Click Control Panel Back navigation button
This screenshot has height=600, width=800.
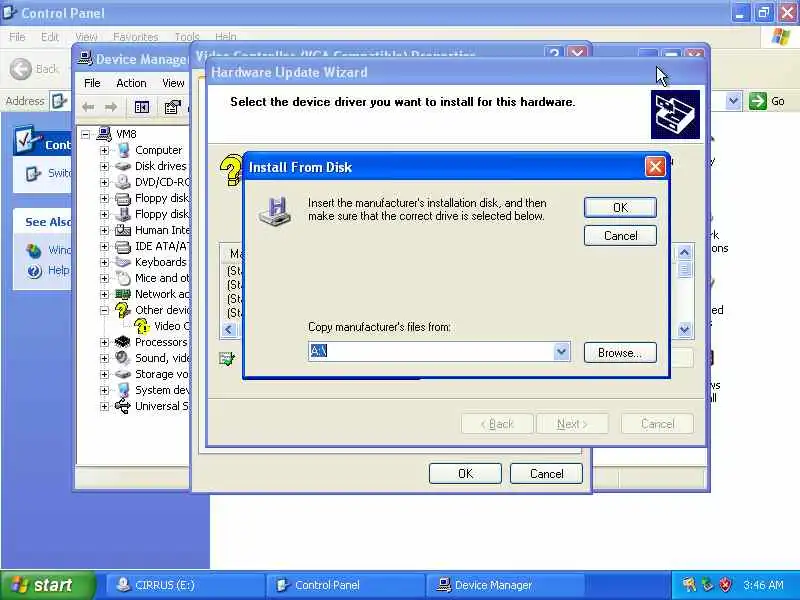point(34,69)
